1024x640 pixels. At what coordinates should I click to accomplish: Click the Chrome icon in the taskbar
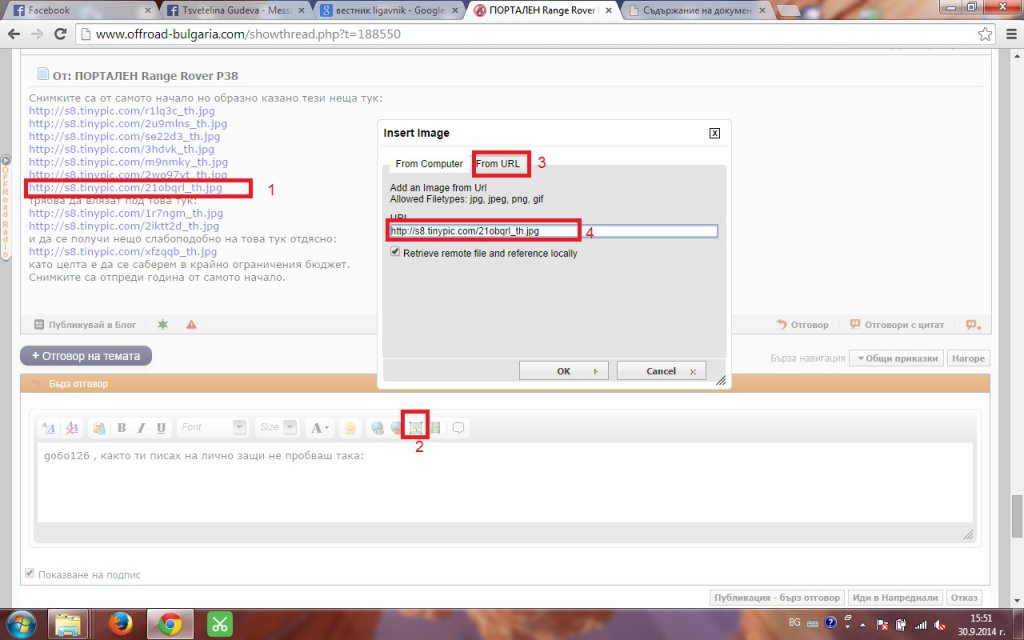pyautogui.click(x=170, y=624)
